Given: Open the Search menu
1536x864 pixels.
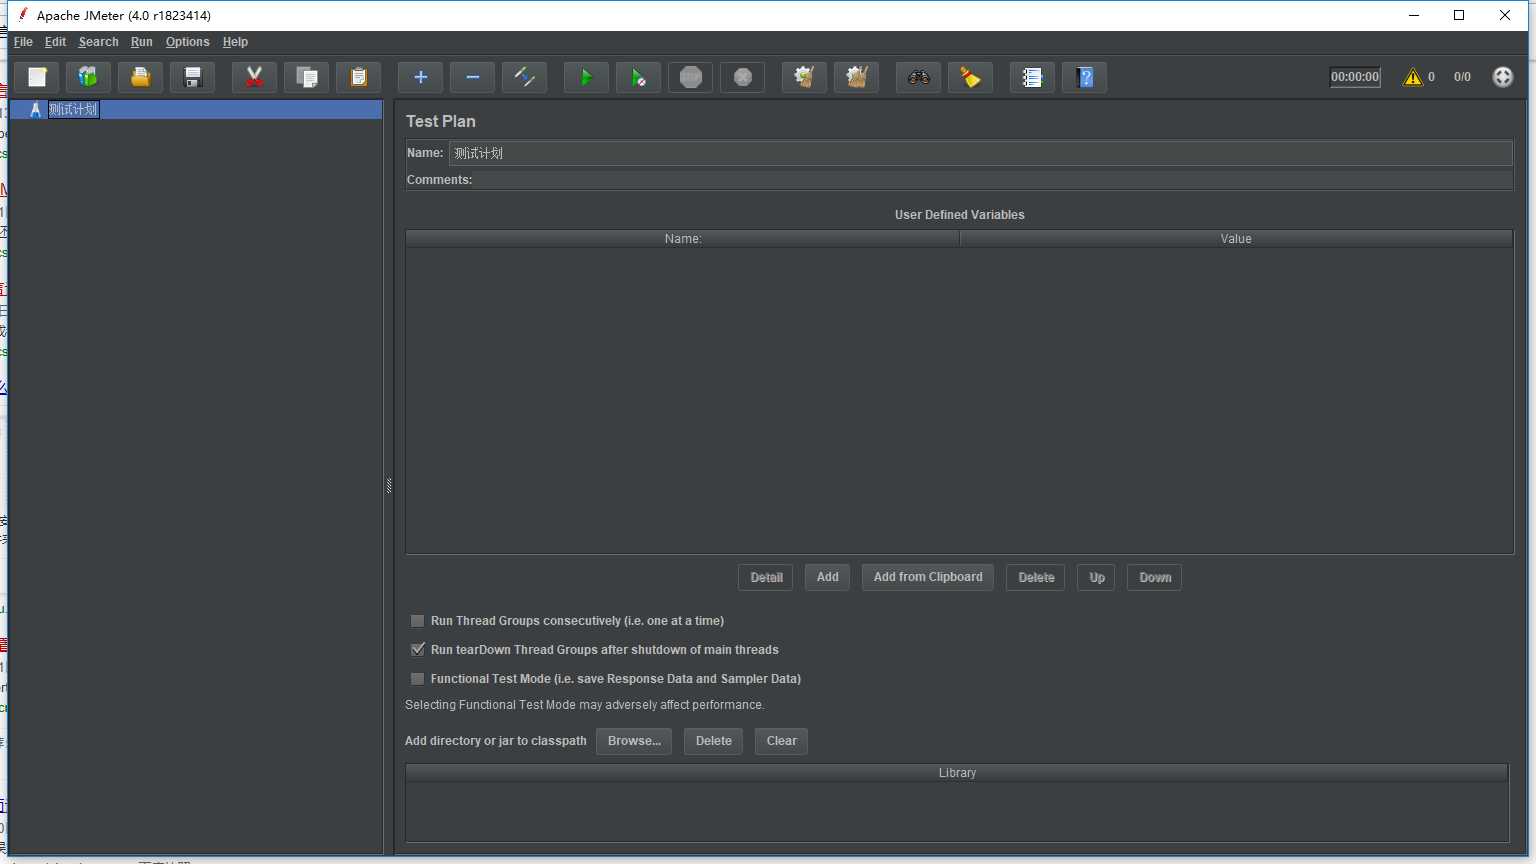Looking at the screenshot, I should tap(98, 42).
